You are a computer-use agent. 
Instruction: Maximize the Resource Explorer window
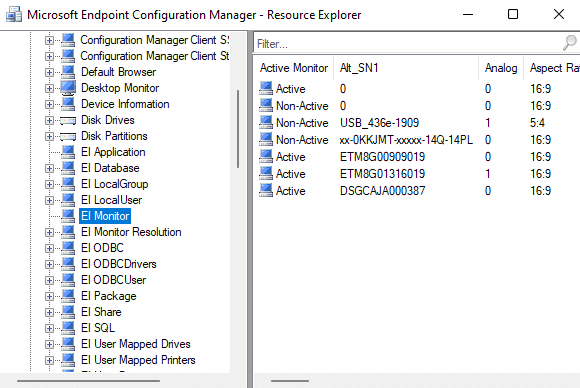point(513,14)
